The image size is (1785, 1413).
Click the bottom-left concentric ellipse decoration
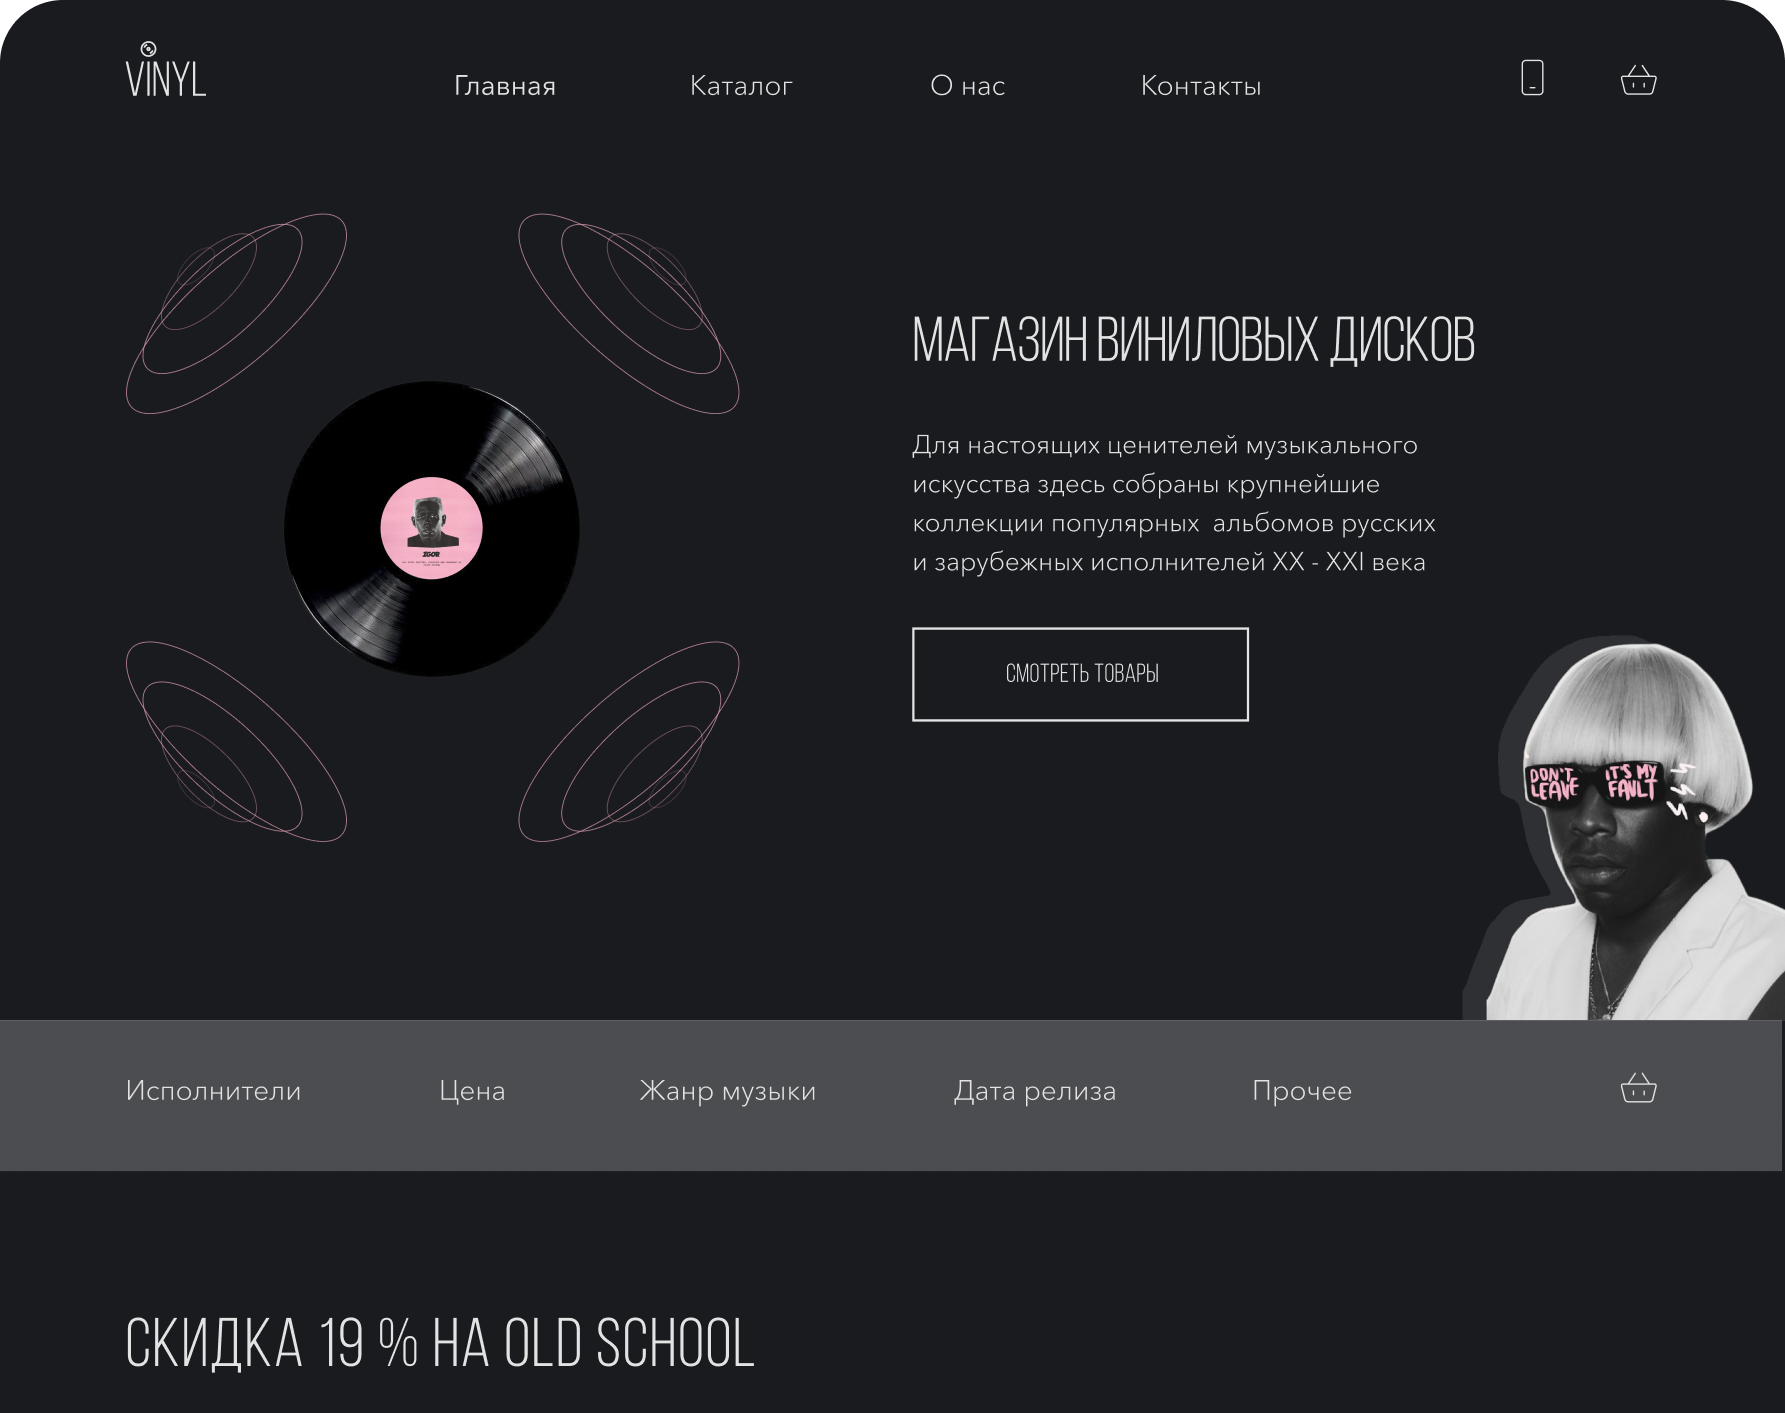pos(236,741)
